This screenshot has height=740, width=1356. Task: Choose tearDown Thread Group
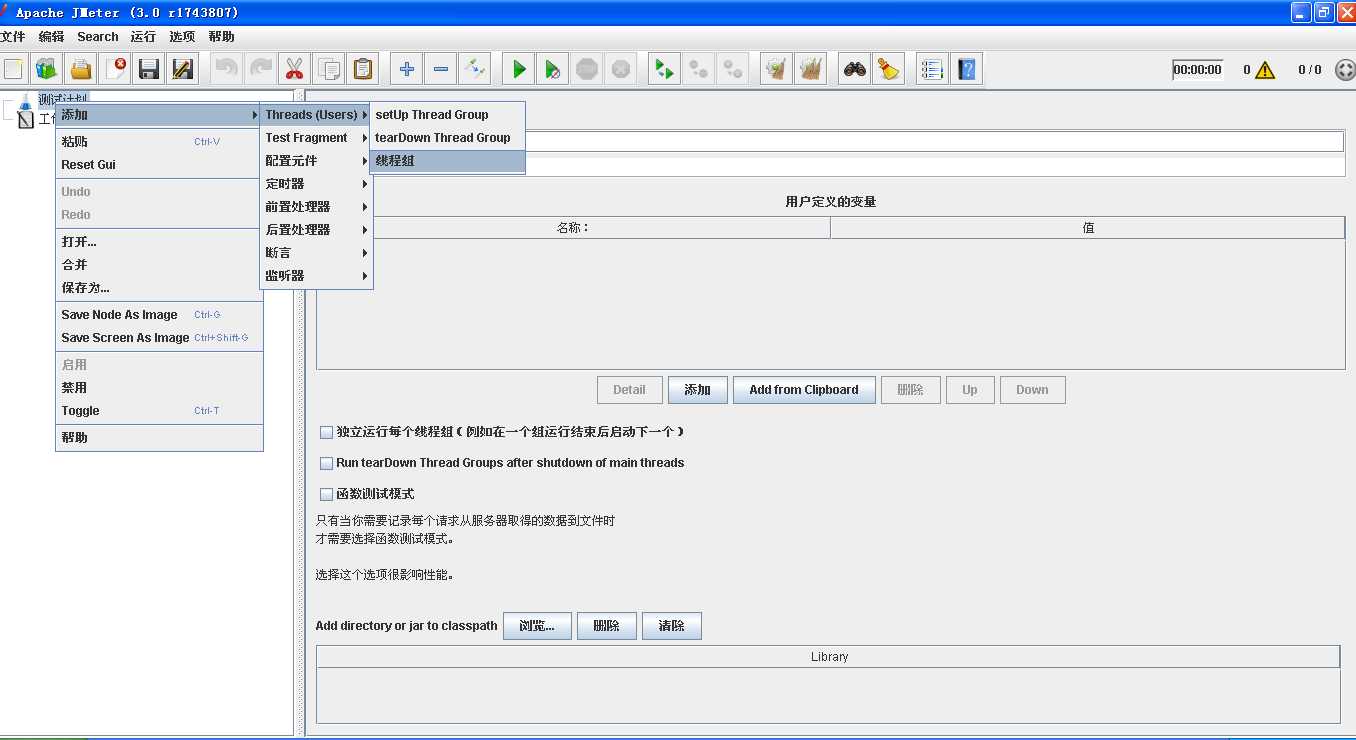[x=447, y=138]
